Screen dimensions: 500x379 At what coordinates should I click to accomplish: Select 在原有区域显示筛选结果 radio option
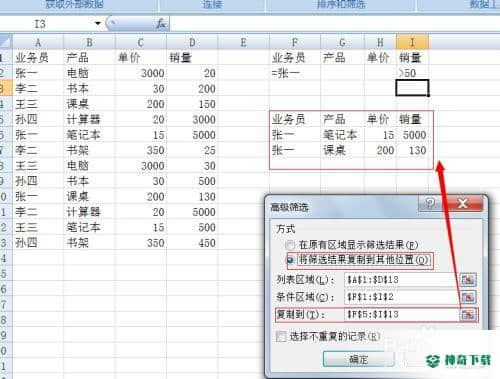click(x=290, y=245)
